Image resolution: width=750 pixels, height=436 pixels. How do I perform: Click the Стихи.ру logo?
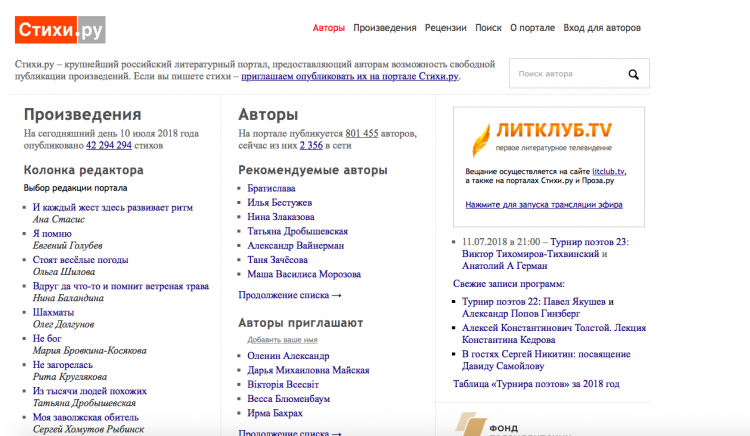(60, 30)
